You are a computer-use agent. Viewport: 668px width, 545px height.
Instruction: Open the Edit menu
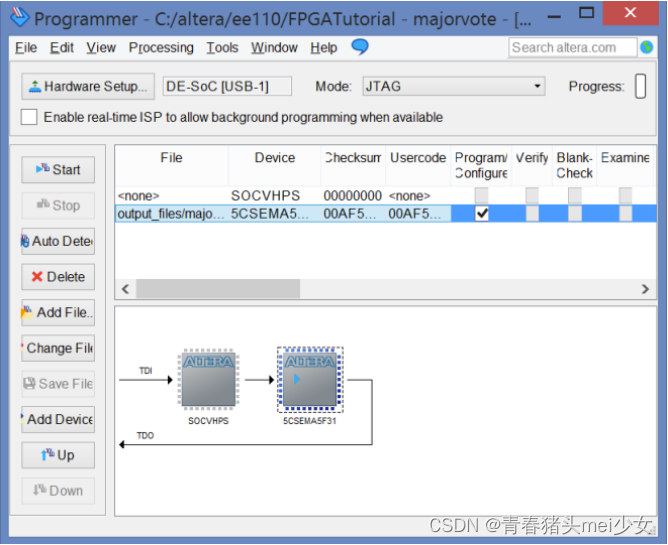click(62, 48)
